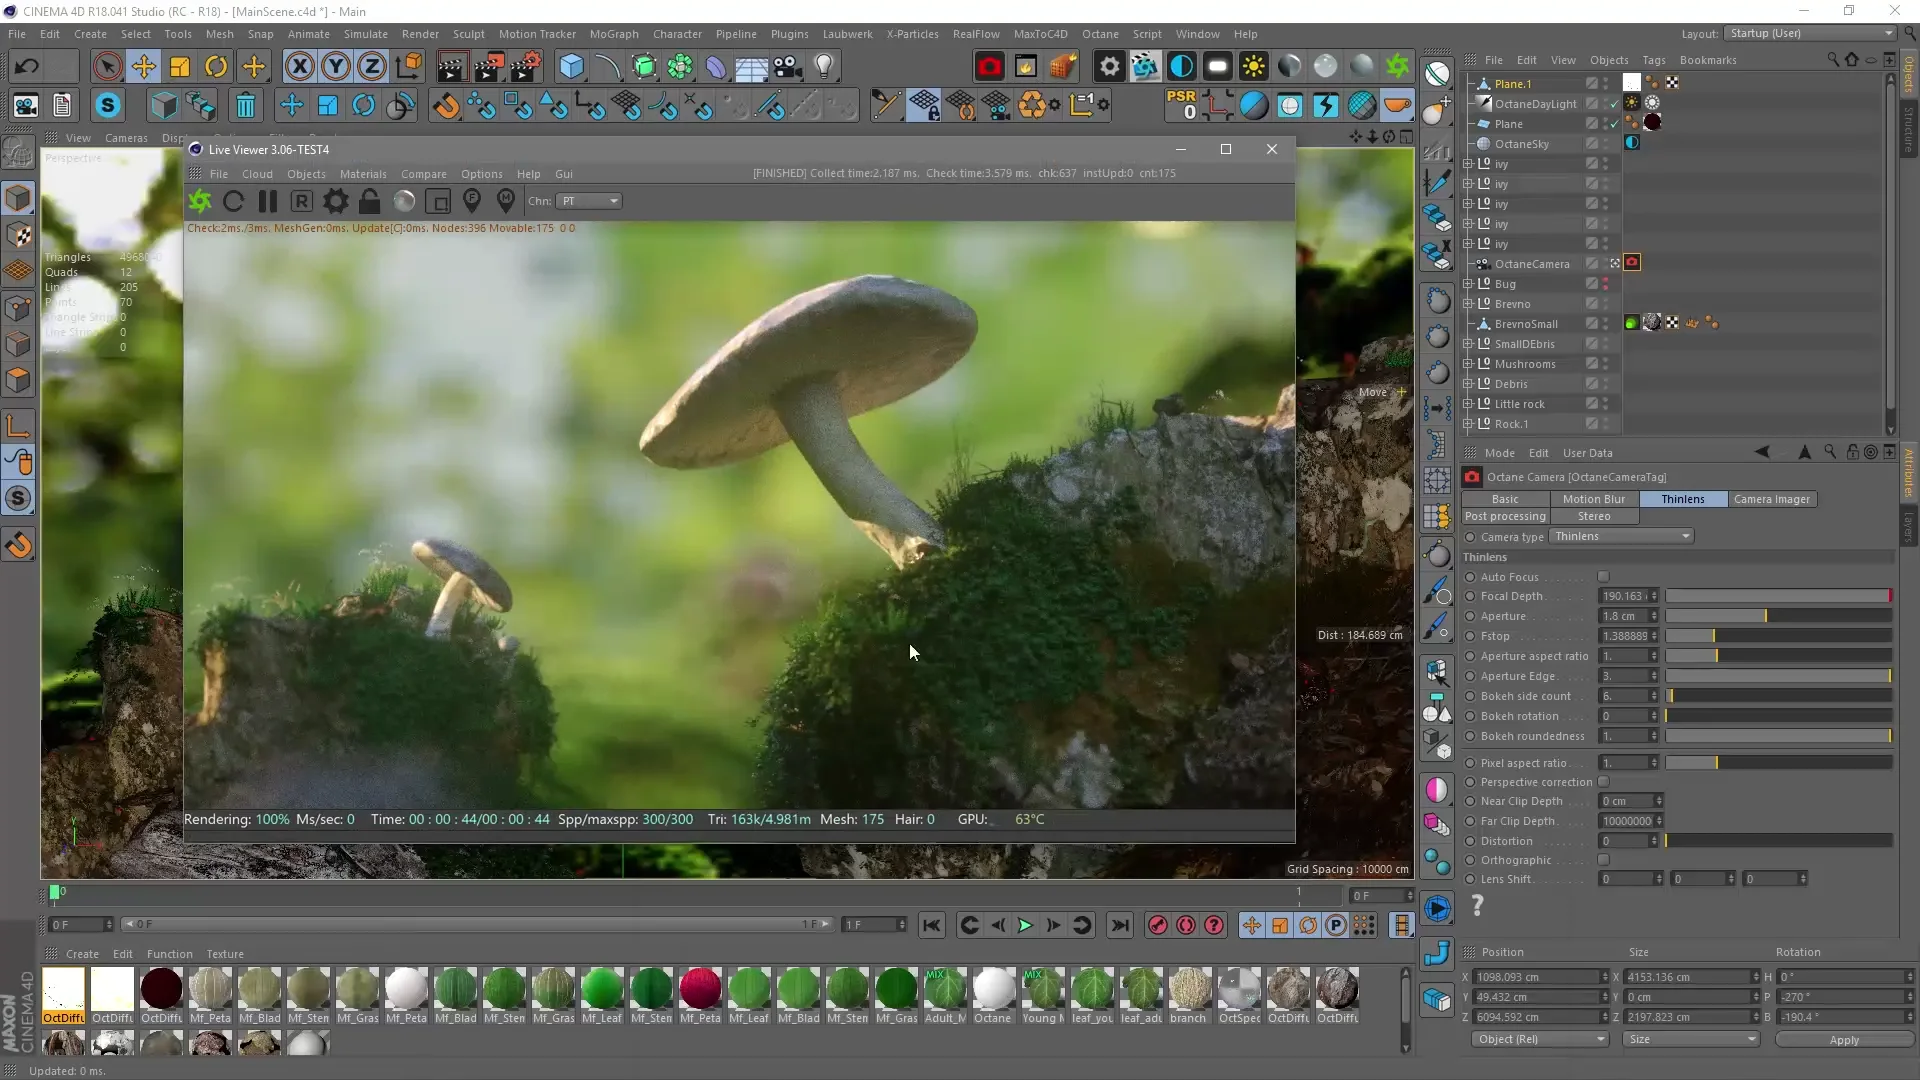Enable Perspective correction checkbox
The height and width of the screenshot is (1080, 1920).
(x=1605, y=781)
